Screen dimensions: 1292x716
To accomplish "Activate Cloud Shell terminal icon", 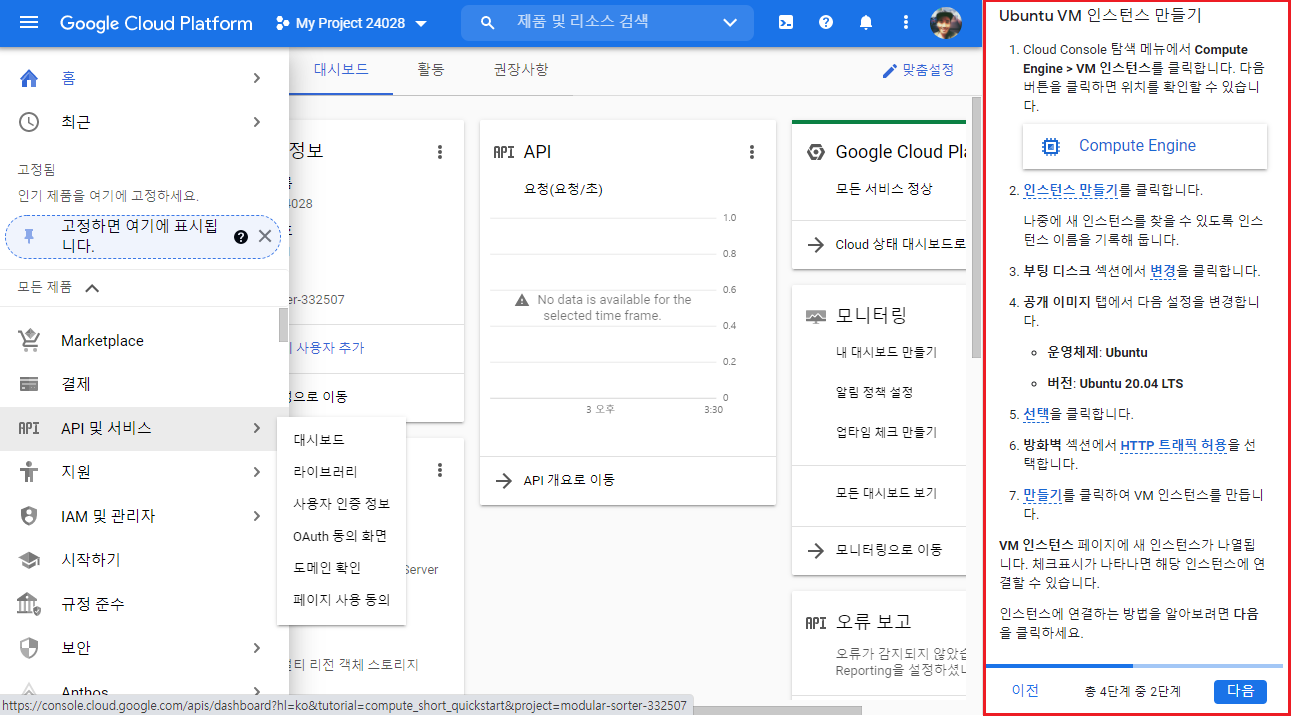I will pyautogui.click(x=786, y=22).
